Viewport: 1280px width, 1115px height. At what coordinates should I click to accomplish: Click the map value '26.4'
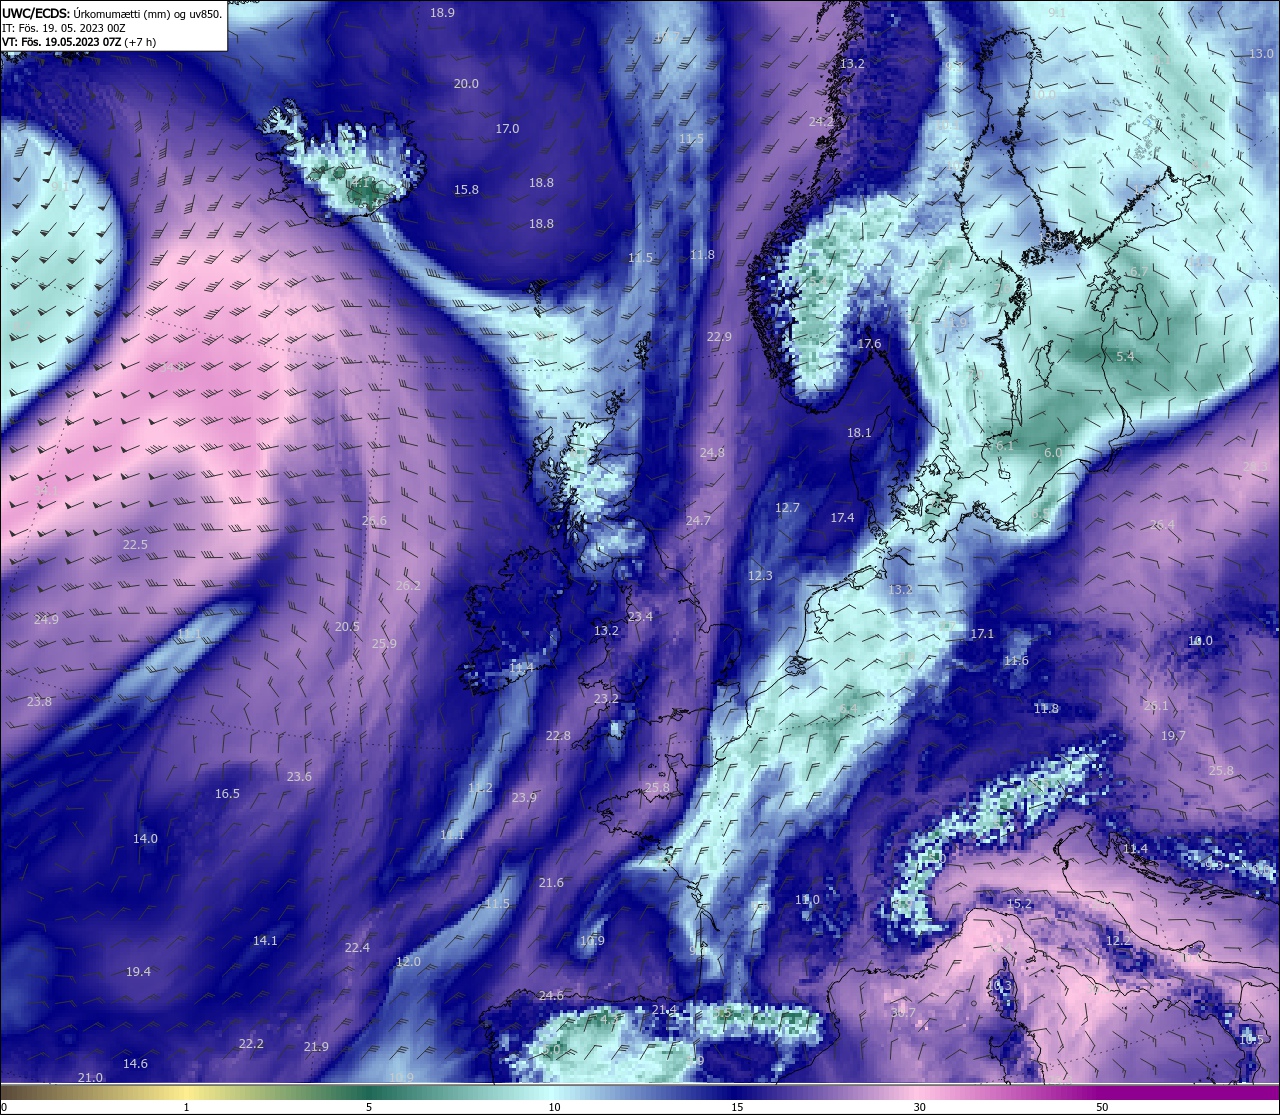[x=1163, y=525]
